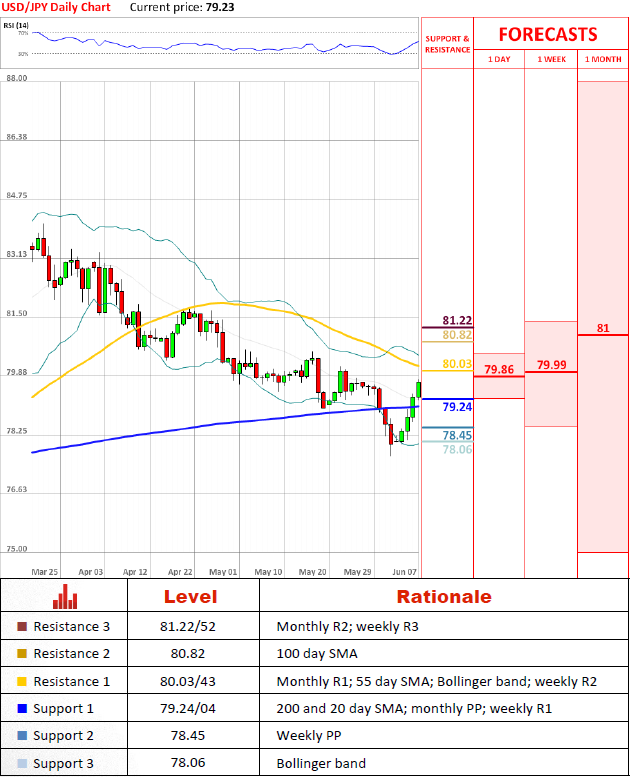Image resolution: width=630 pixels, height=777 pixels.
Task: Click the USD/JPY Daily Chart title
Action: click(x=56, y=7)
